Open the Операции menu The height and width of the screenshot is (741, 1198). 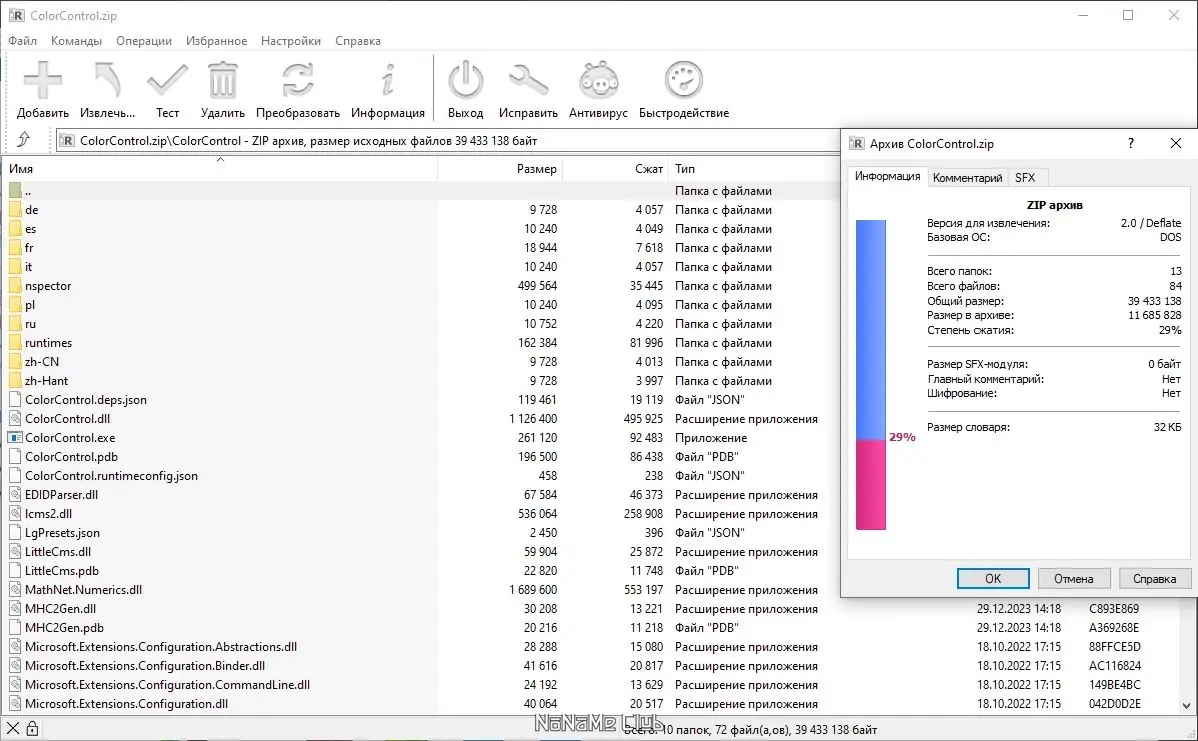click(143, 41)
